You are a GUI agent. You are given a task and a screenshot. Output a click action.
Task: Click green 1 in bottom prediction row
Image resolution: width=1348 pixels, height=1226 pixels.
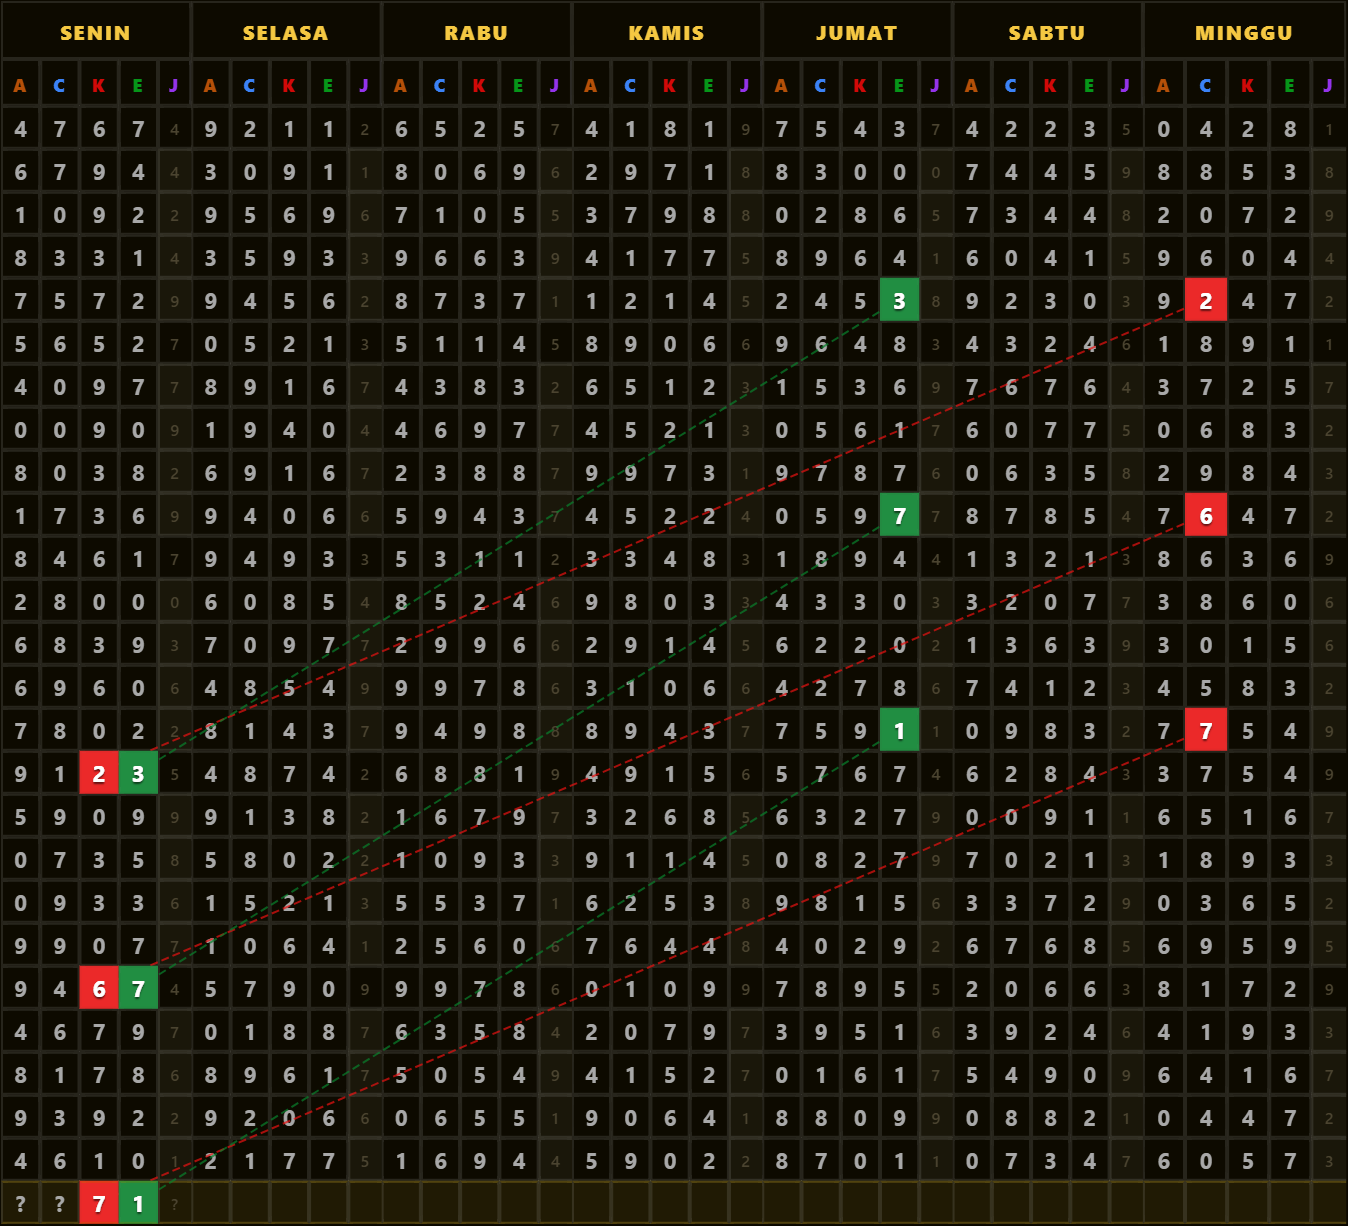click(138, 1204)
